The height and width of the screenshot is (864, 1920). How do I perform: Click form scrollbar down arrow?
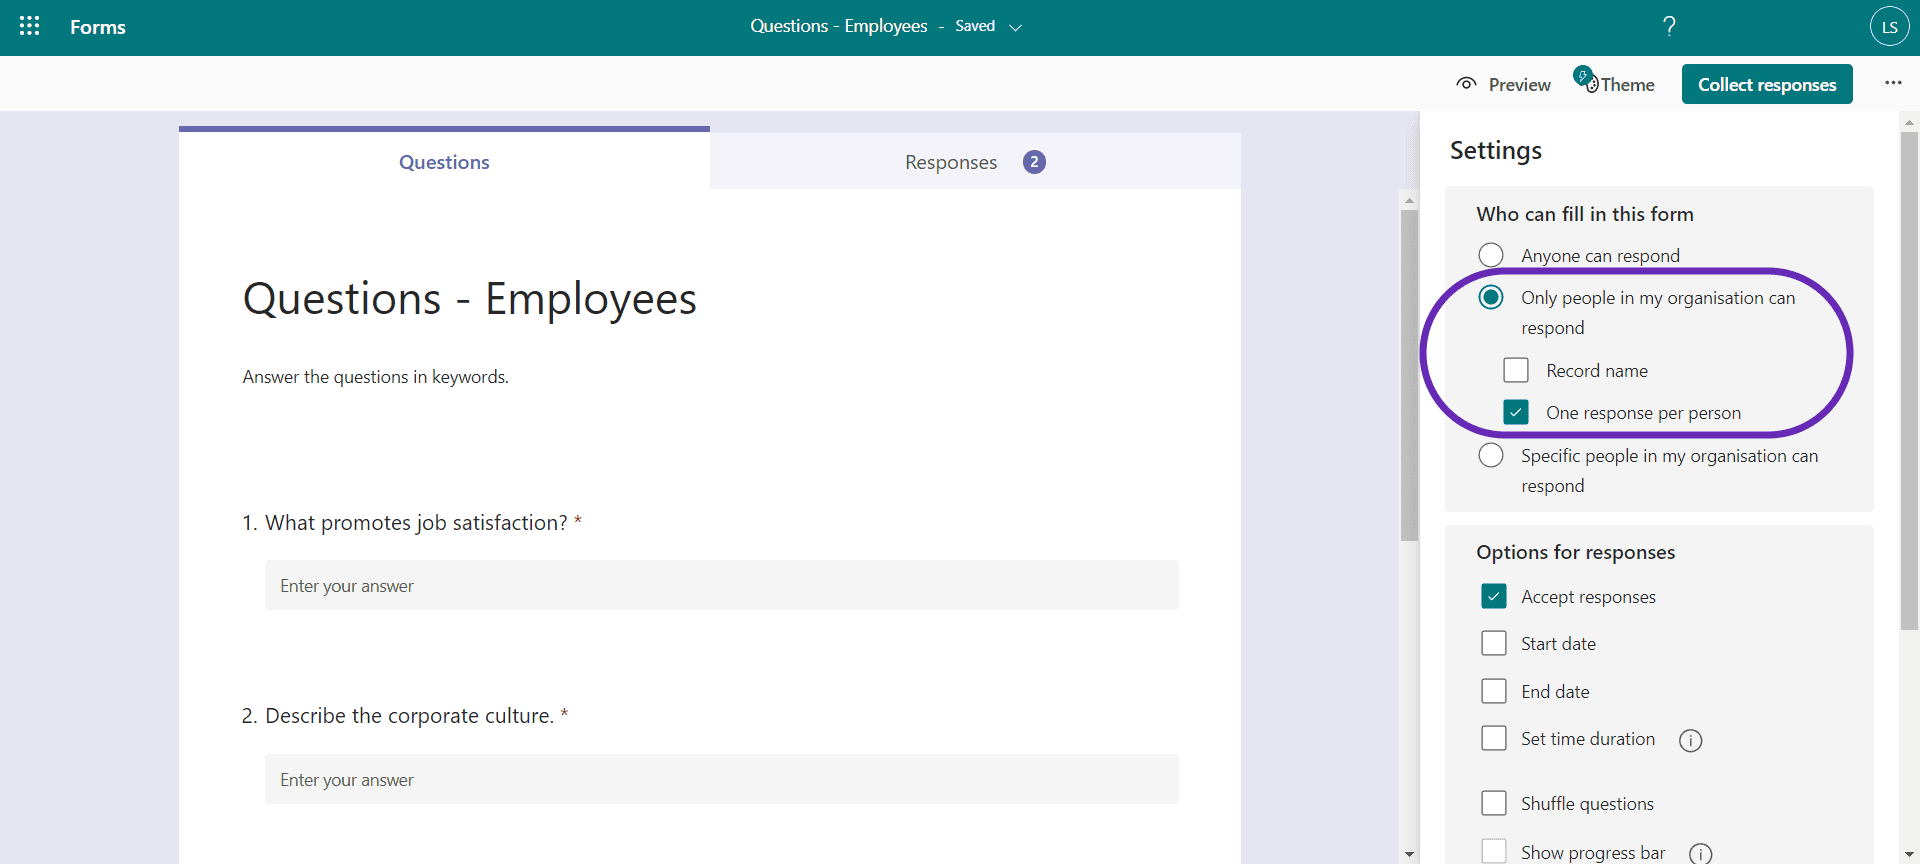coord(1409,855)
